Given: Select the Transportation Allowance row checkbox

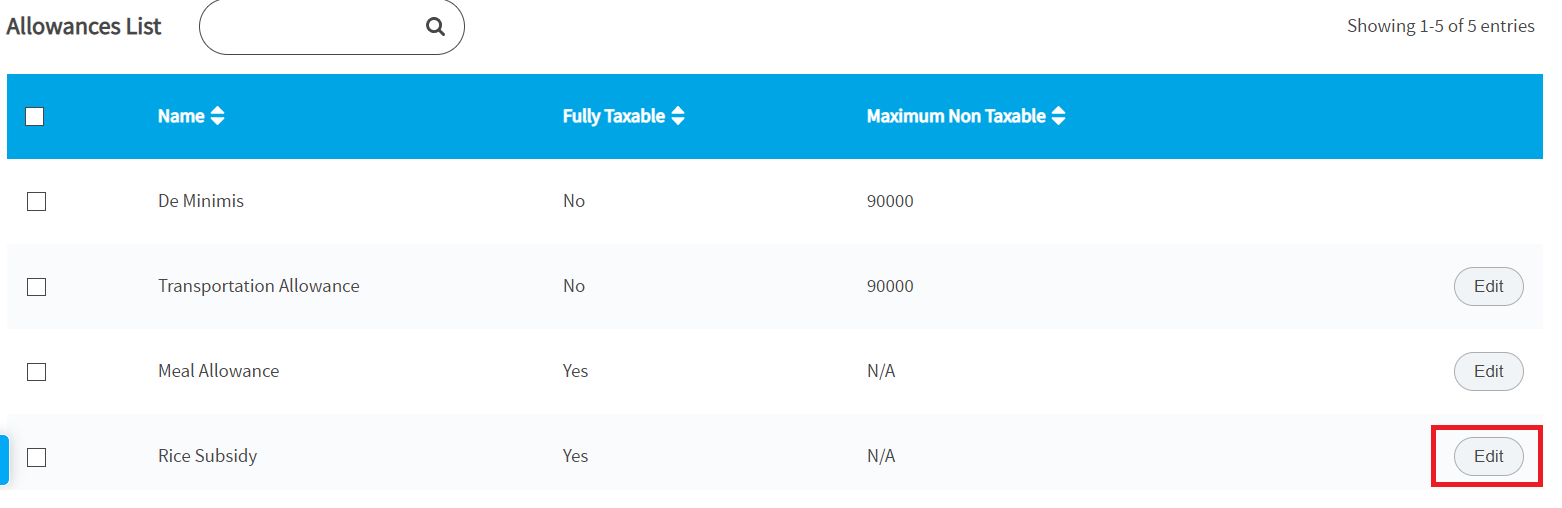Looking at the screenshot, I should [36, 287].
